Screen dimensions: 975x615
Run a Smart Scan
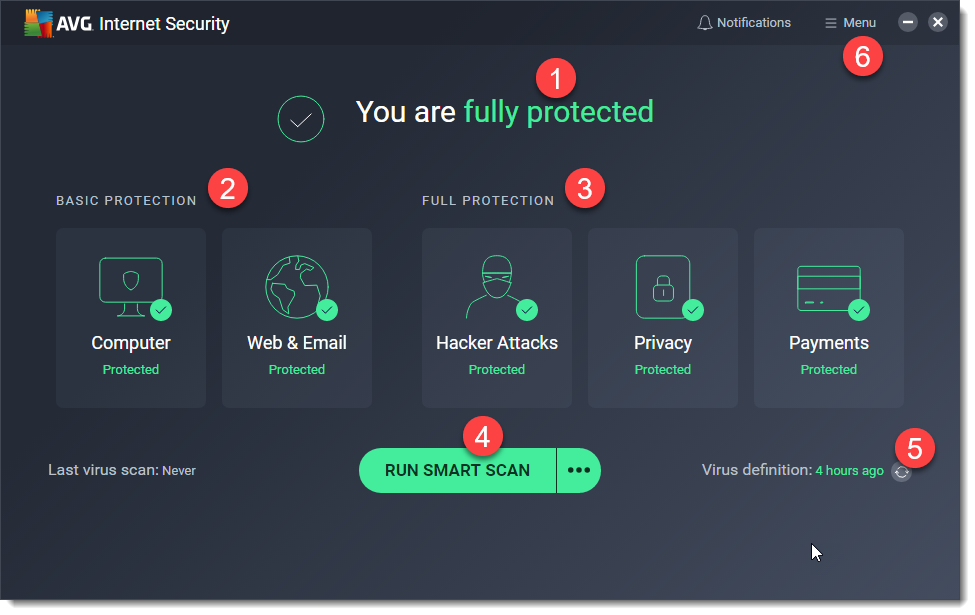pyautogui.click(x=457, y=470)
